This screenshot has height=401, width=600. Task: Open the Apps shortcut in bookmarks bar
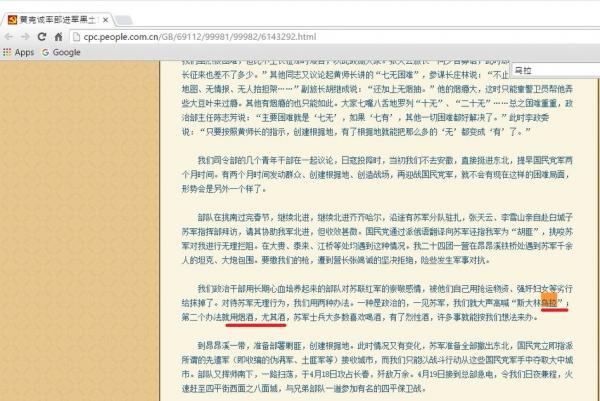(x=18, y=52)
